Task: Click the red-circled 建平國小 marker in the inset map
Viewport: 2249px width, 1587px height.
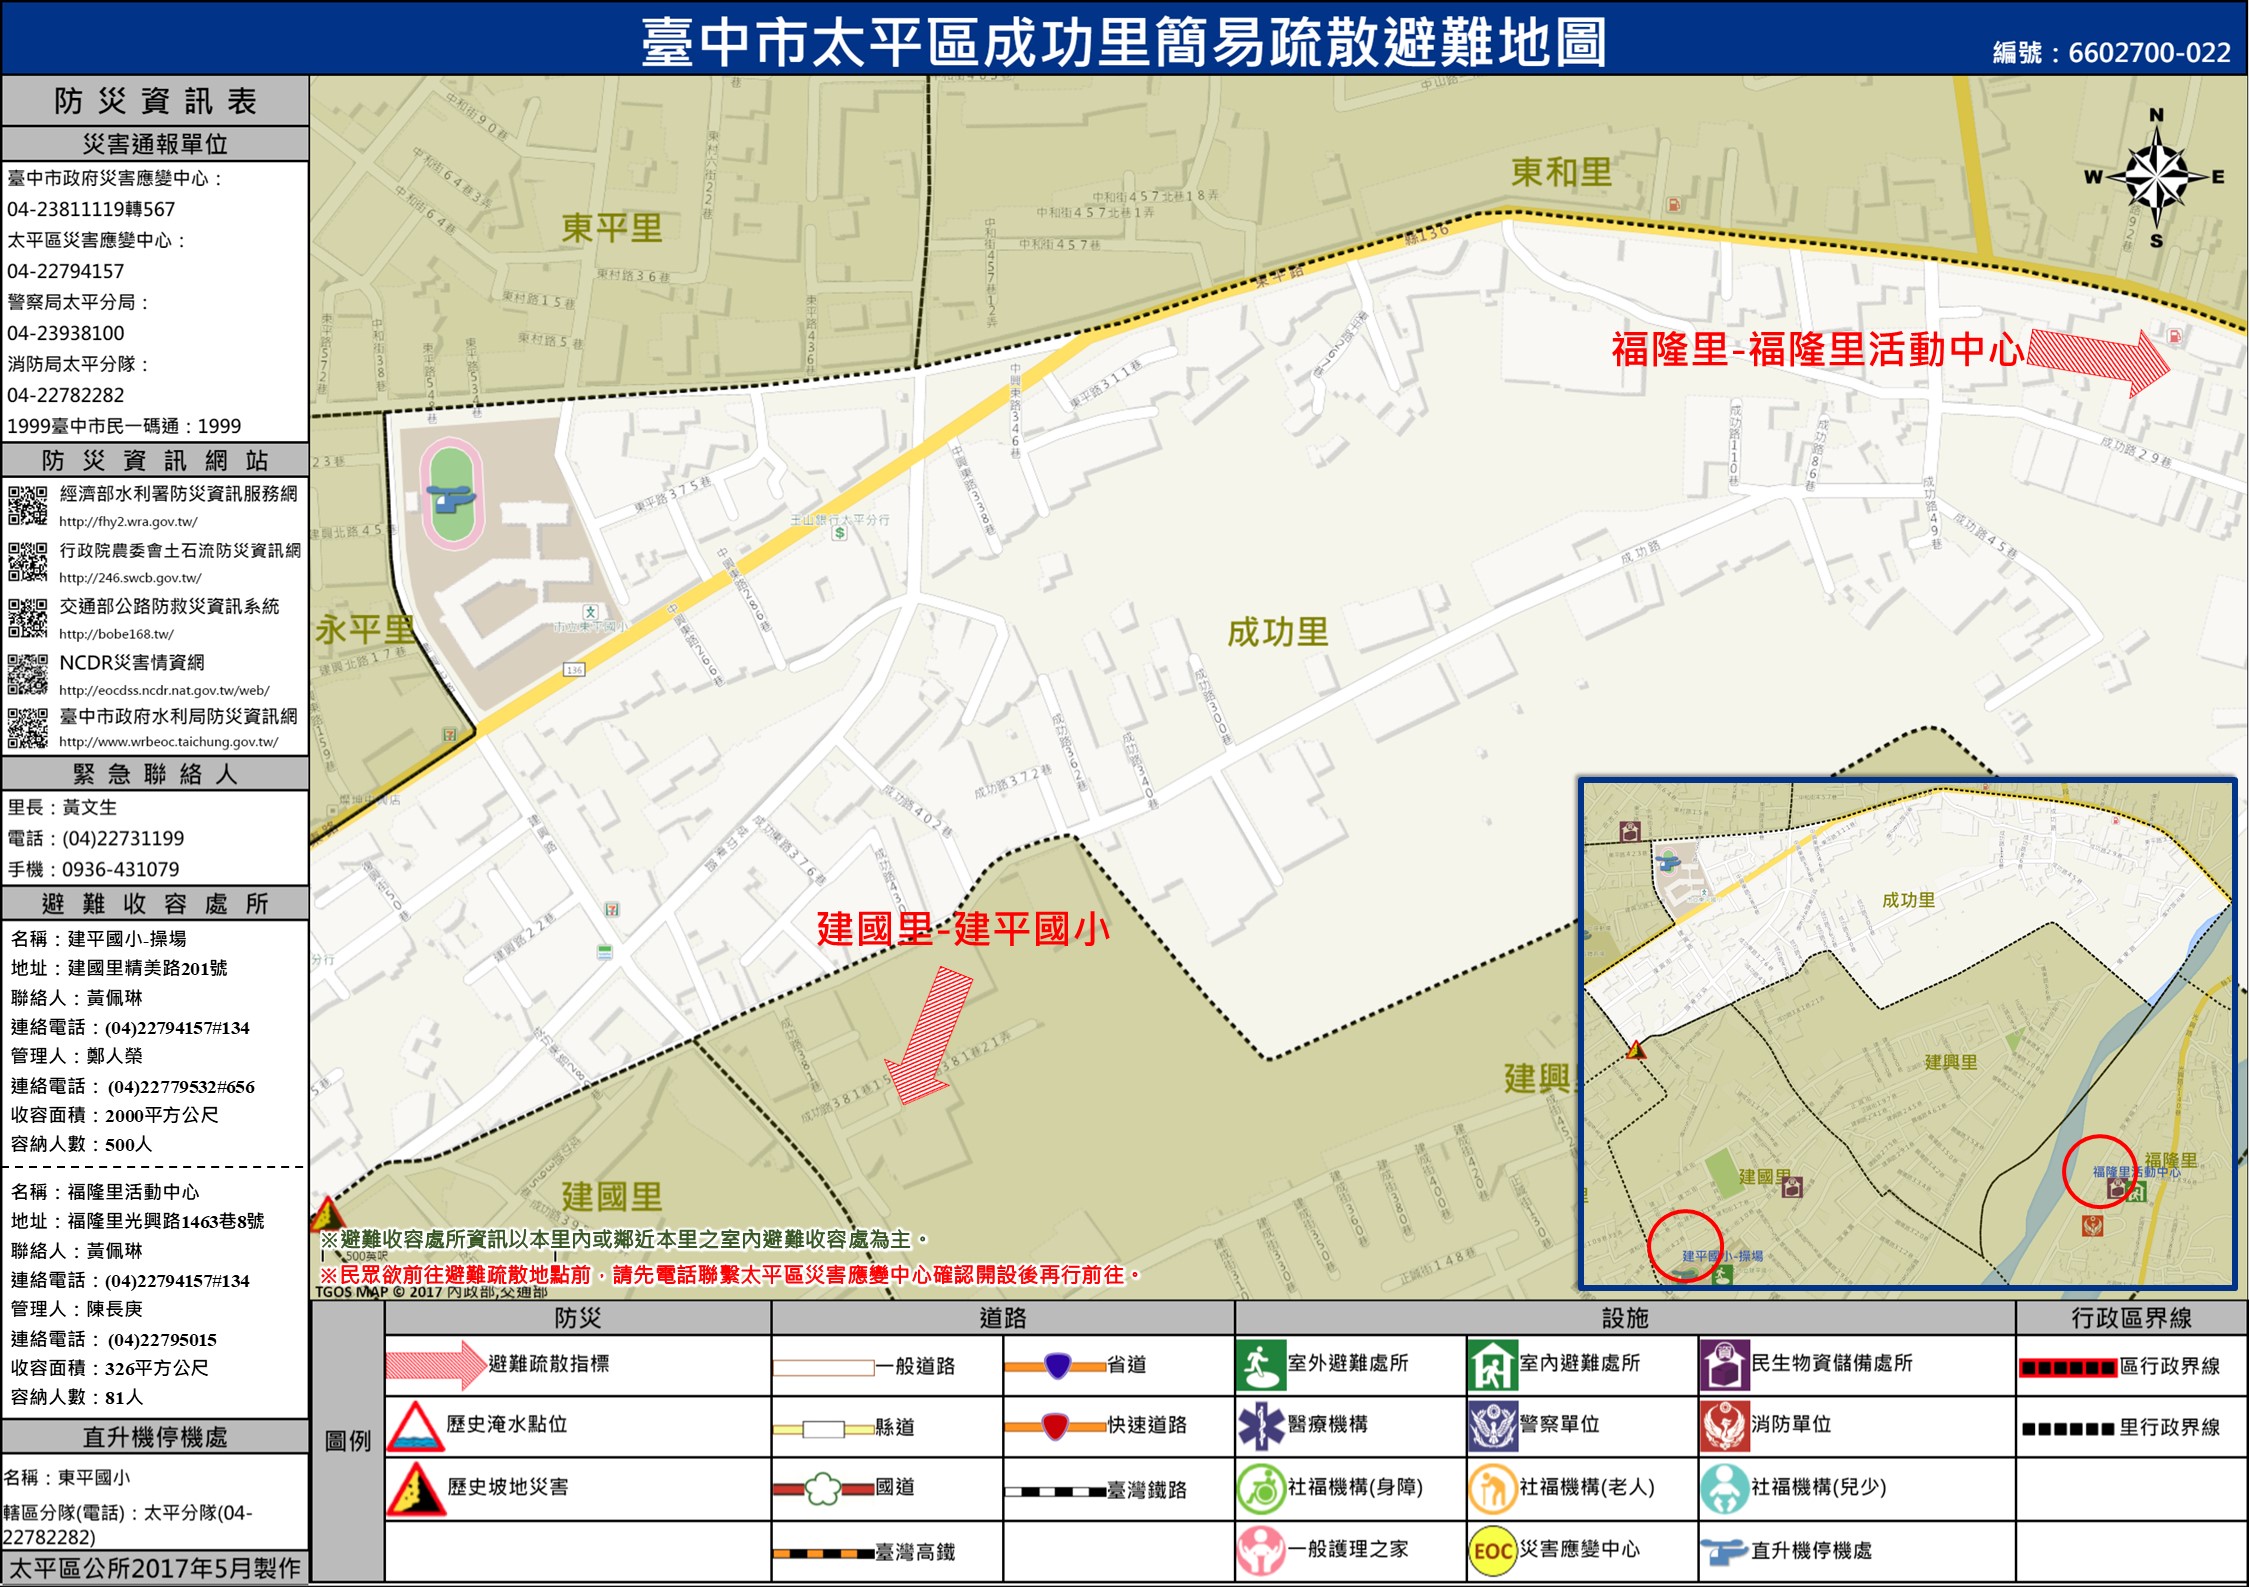Action: point(1685,1245)
